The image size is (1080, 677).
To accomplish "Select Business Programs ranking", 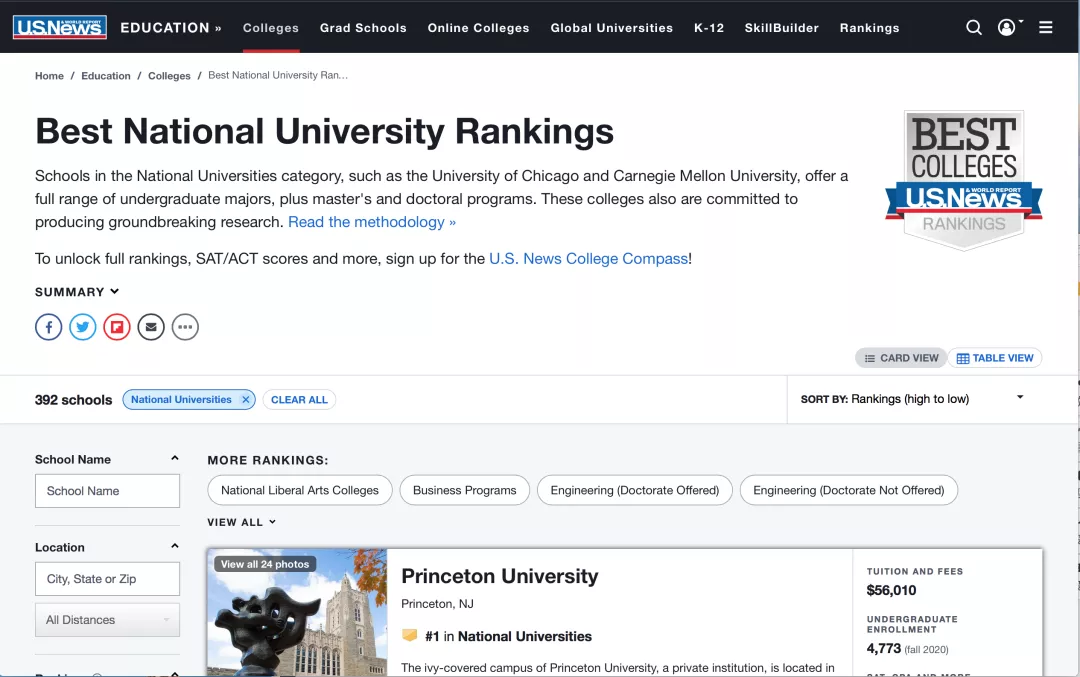I will [x=464, y=490].
